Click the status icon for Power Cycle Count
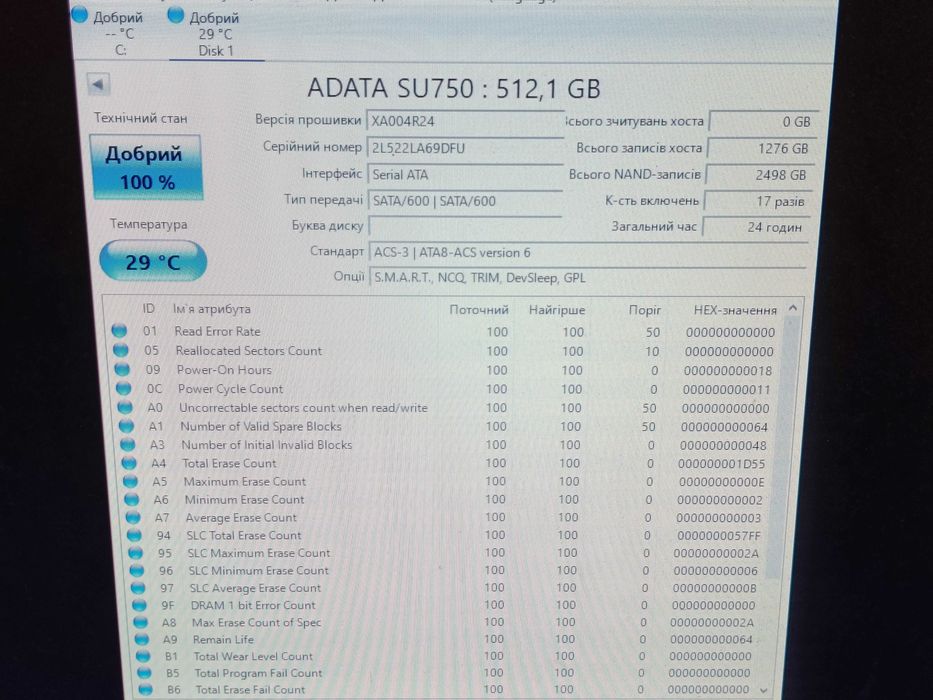Image resolution: width=933 pixels, height=700 pixels. coord(123,388)
